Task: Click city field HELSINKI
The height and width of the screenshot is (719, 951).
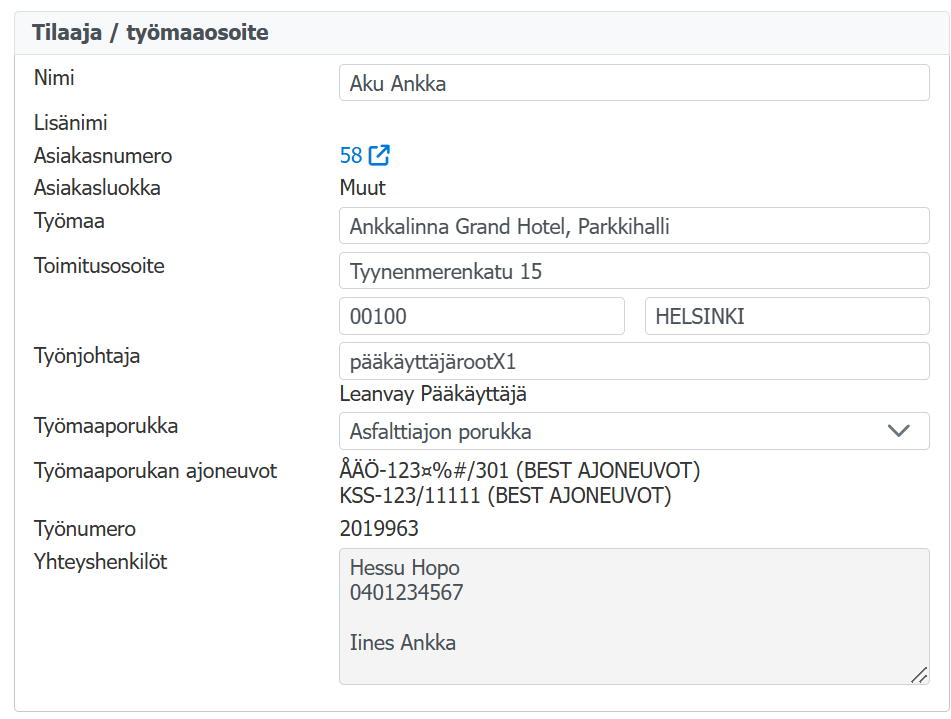Action: [787, 316]
